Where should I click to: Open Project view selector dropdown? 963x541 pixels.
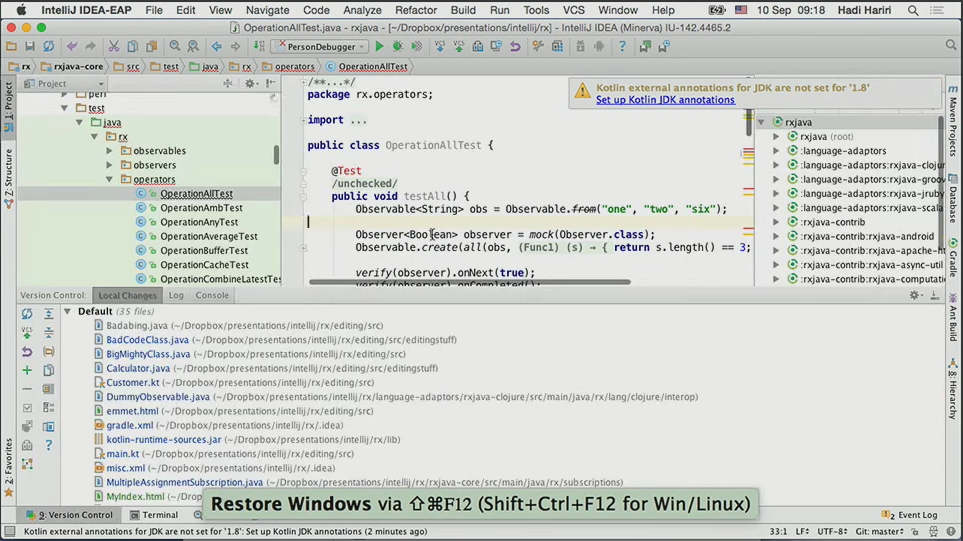pos(64,84)
